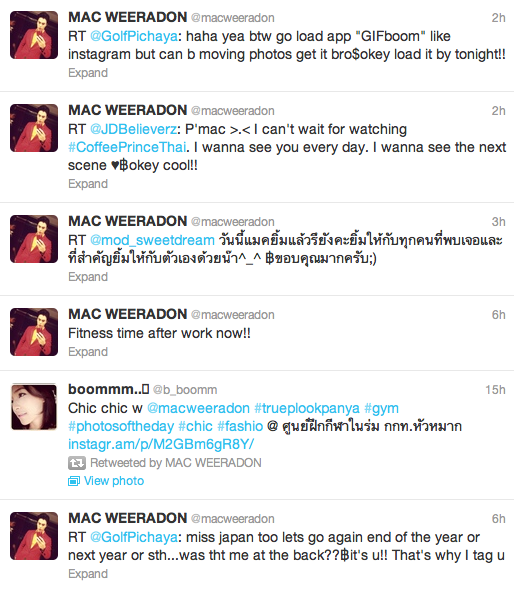Open b_boomm's profile avatar
Viewport: 514px width, 590px height.
[34, 407]
